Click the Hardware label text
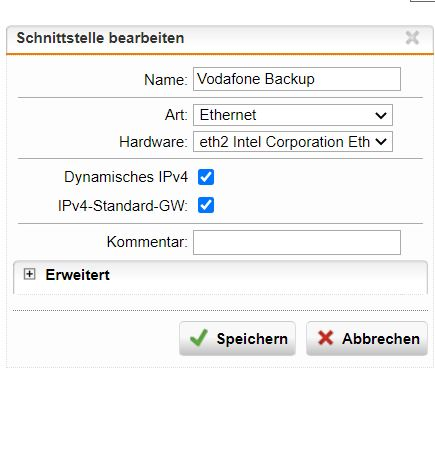The height and width of the screenshot is (465, 435). 153,142
